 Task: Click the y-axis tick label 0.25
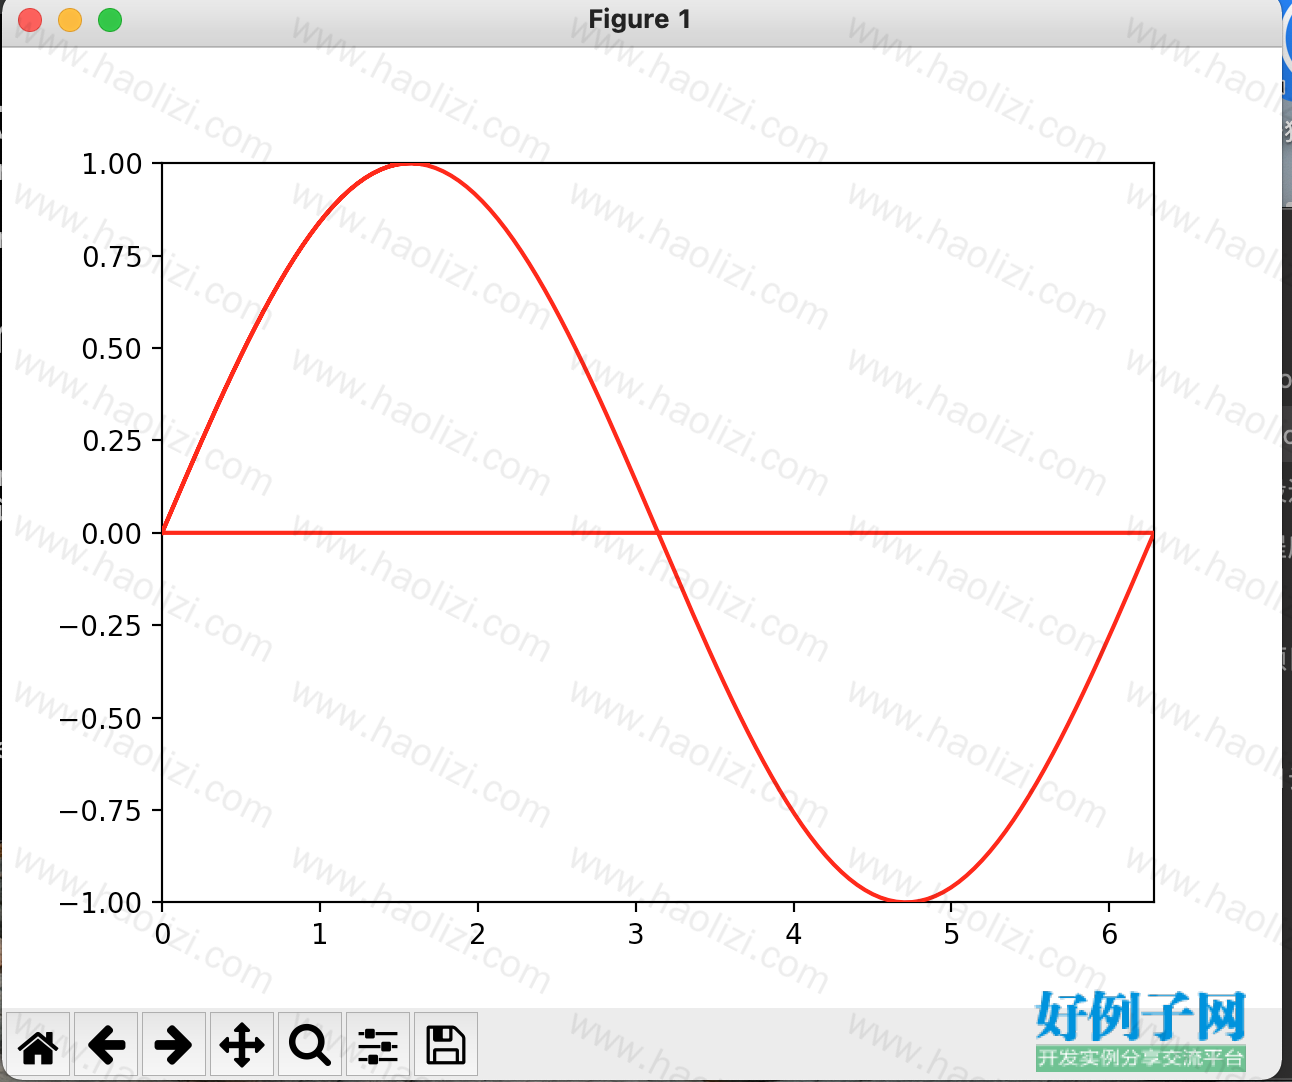[112, 441]
